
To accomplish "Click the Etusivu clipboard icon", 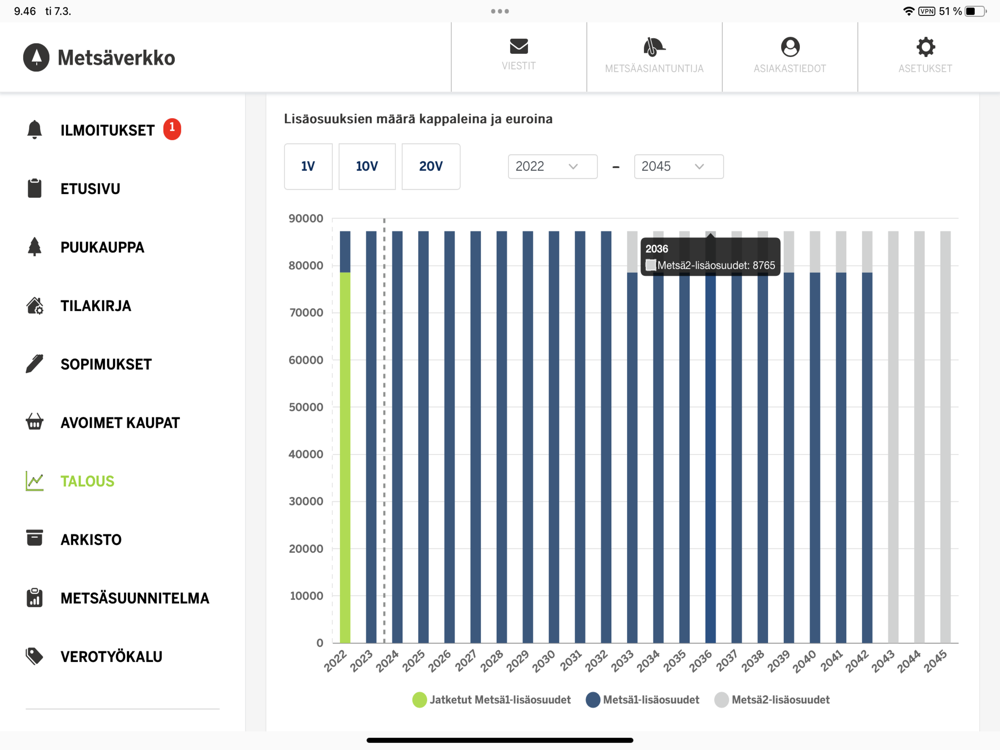I will [x=34, y=188].
